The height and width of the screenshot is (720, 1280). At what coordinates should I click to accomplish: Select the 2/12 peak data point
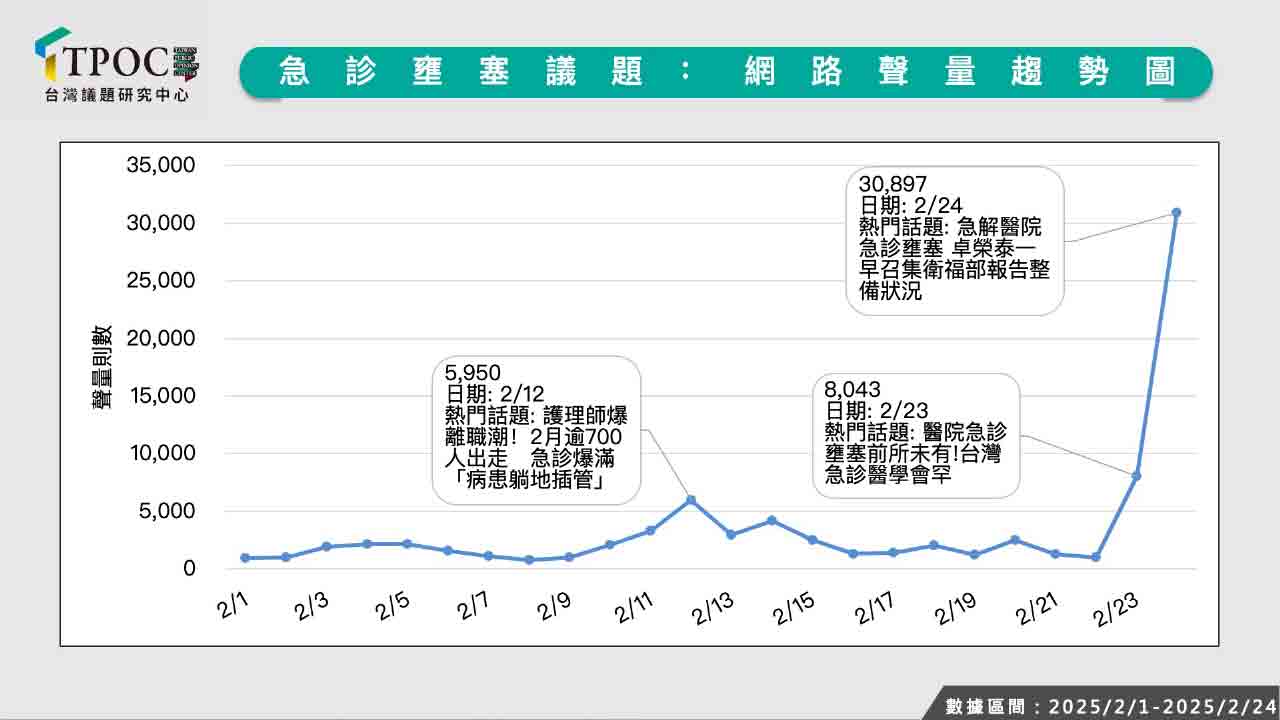(690, 500)
